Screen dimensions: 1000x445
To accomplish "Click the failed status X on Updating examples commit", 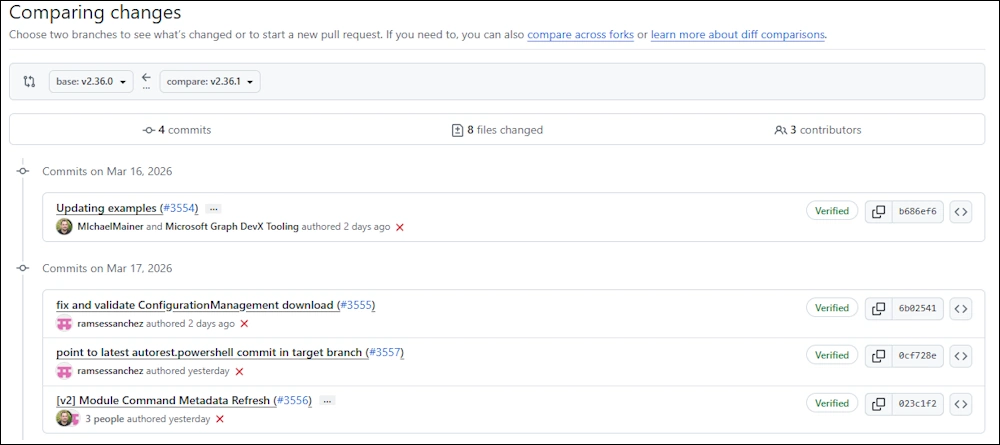I will coord(400,228).
